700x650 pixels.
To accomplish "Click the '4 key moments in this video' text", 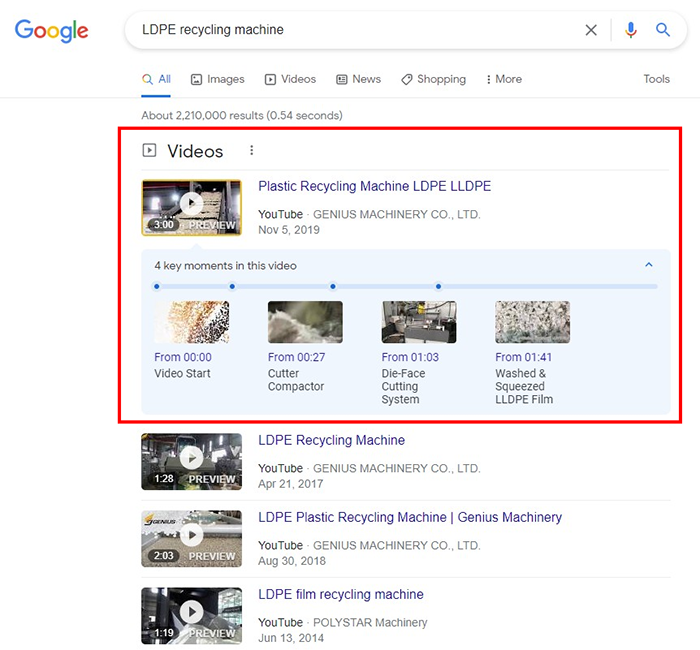I will coord(225,266).
